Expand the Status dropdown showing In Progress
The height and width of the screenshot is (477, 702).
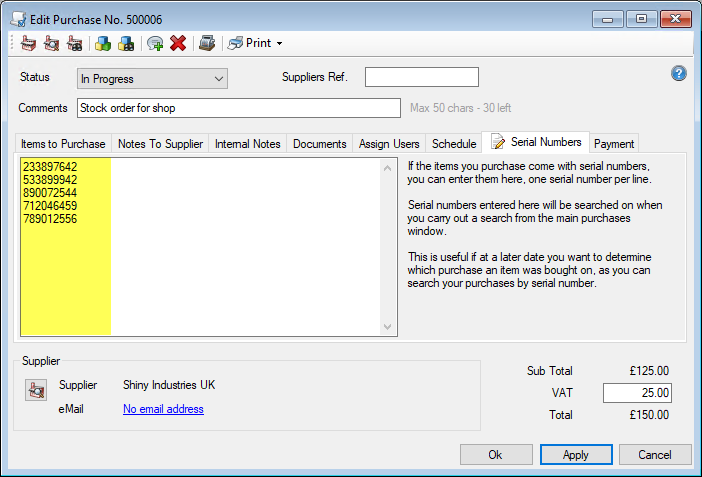(219, 79)
